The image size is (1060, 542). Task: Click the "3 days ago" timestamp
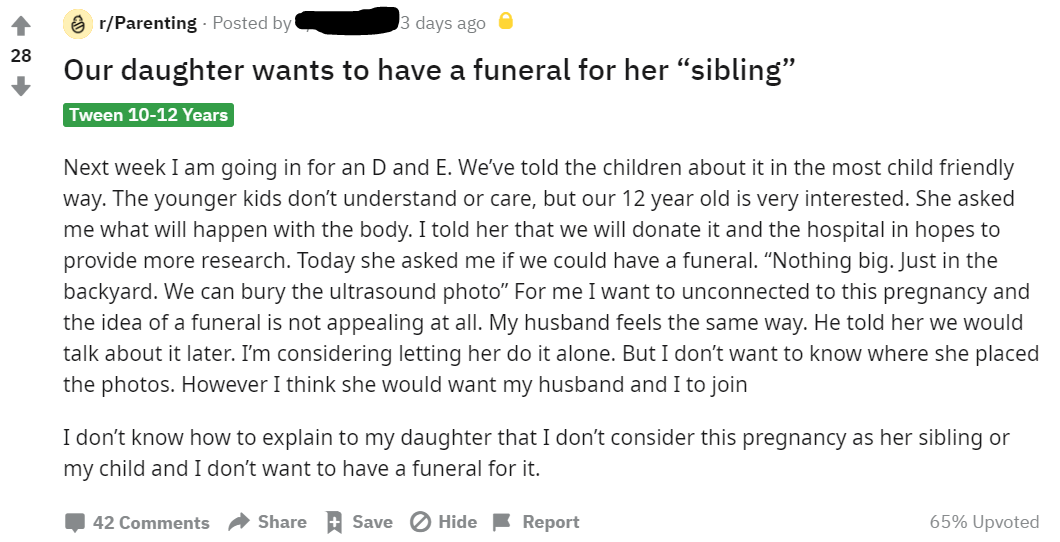point(443,23)
